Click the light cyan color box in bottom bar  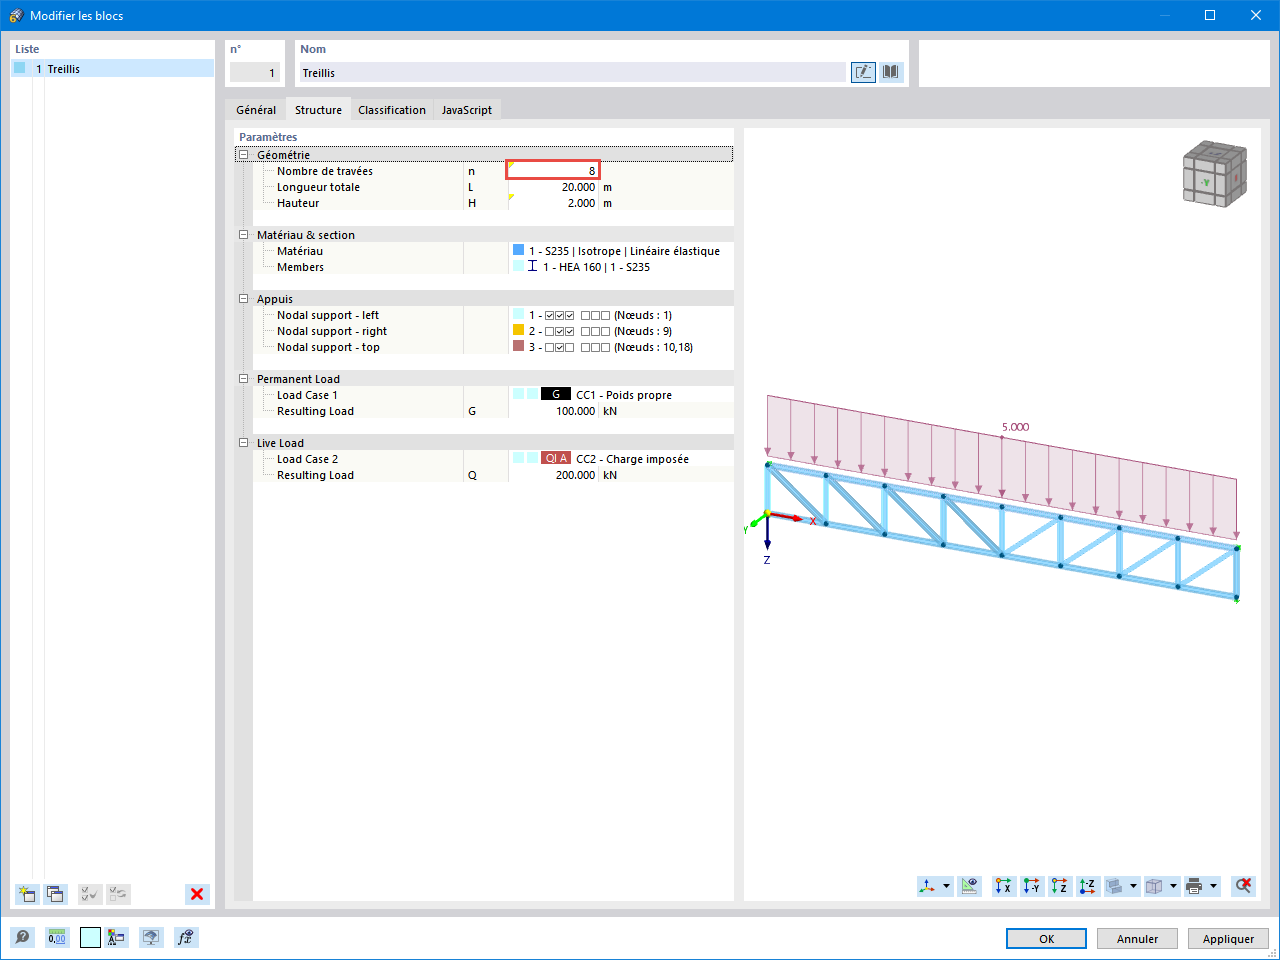90,937
